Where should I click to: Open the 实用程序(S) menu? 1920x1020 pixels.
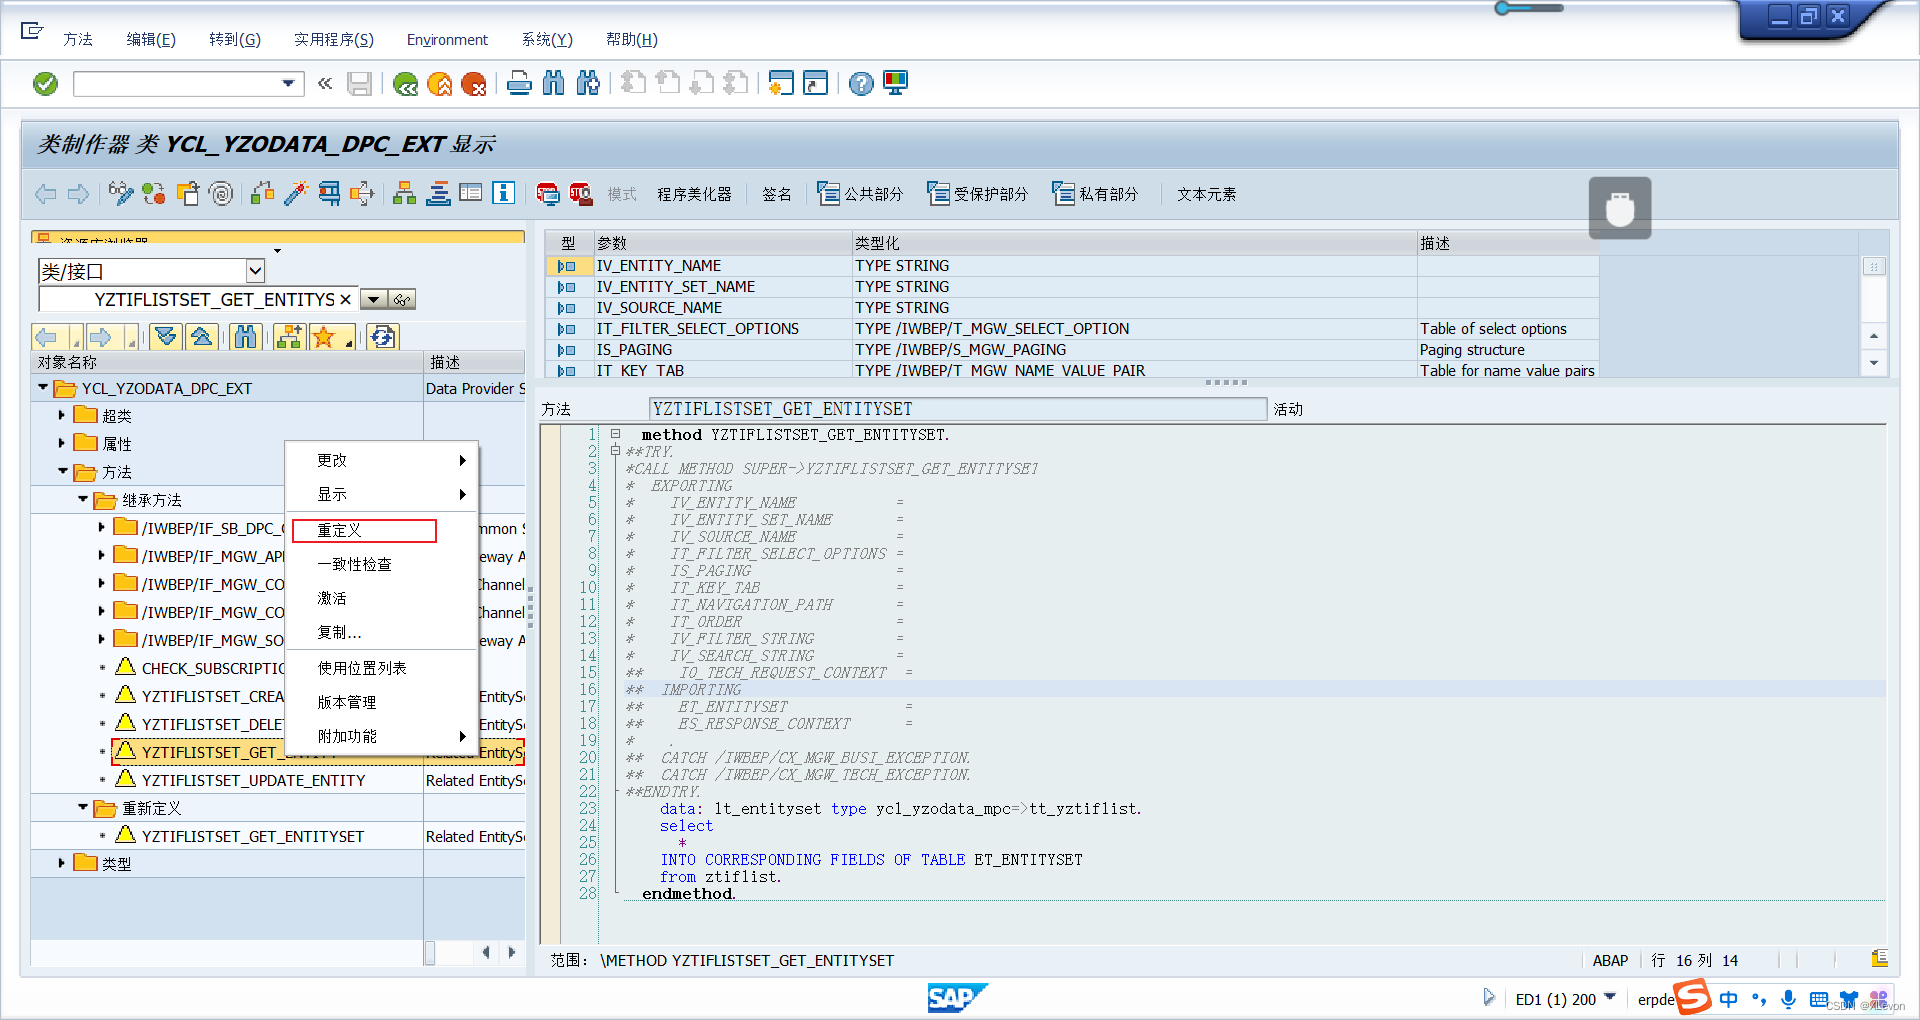pos(334,39)
